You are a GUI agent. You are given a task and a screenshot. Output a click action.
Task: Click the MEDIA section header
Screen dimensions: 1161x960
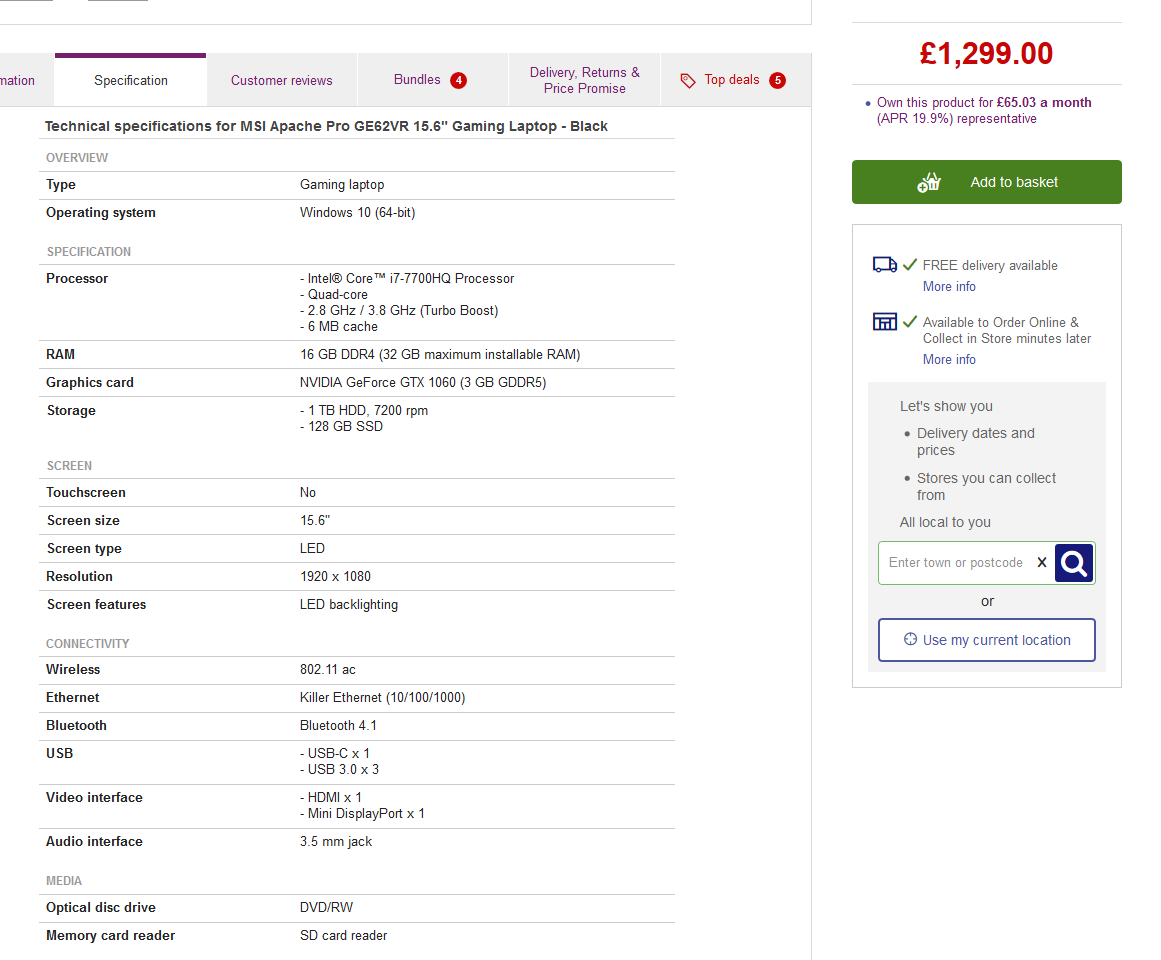64,881
